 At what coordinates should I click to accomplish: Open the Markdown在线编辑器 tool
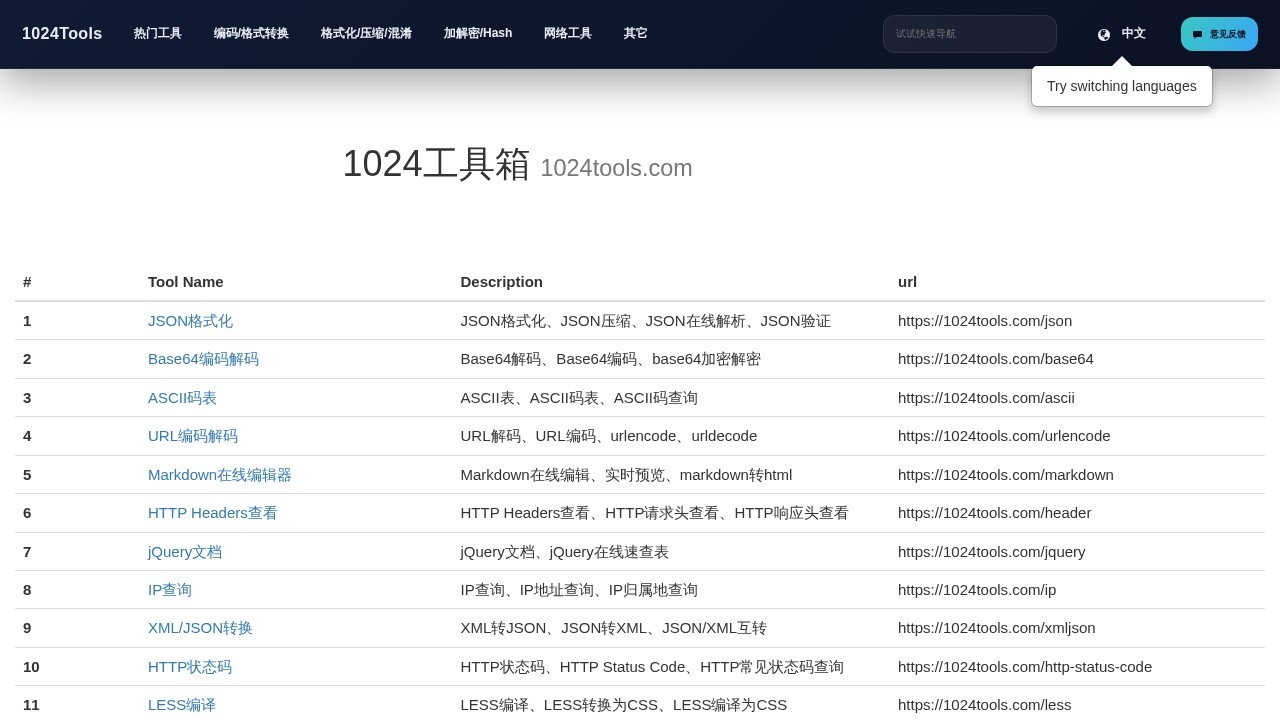click(x=220, y=475)
